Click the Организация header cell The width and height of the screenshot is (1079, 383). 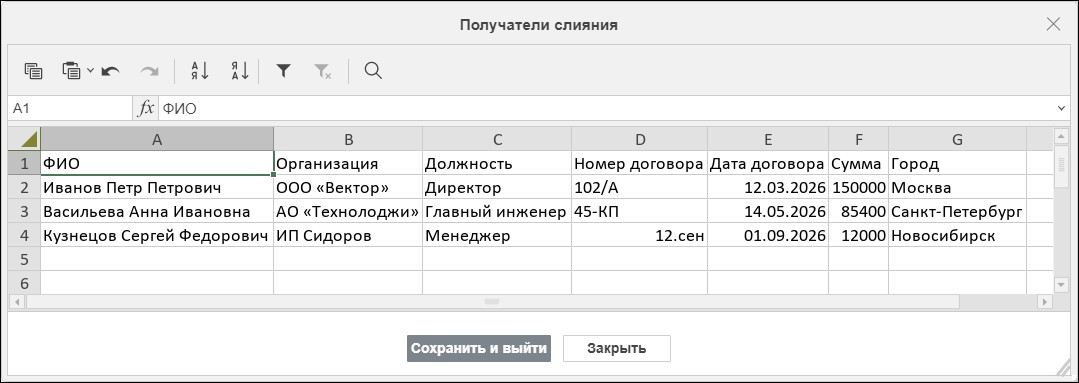pos(348,164)
